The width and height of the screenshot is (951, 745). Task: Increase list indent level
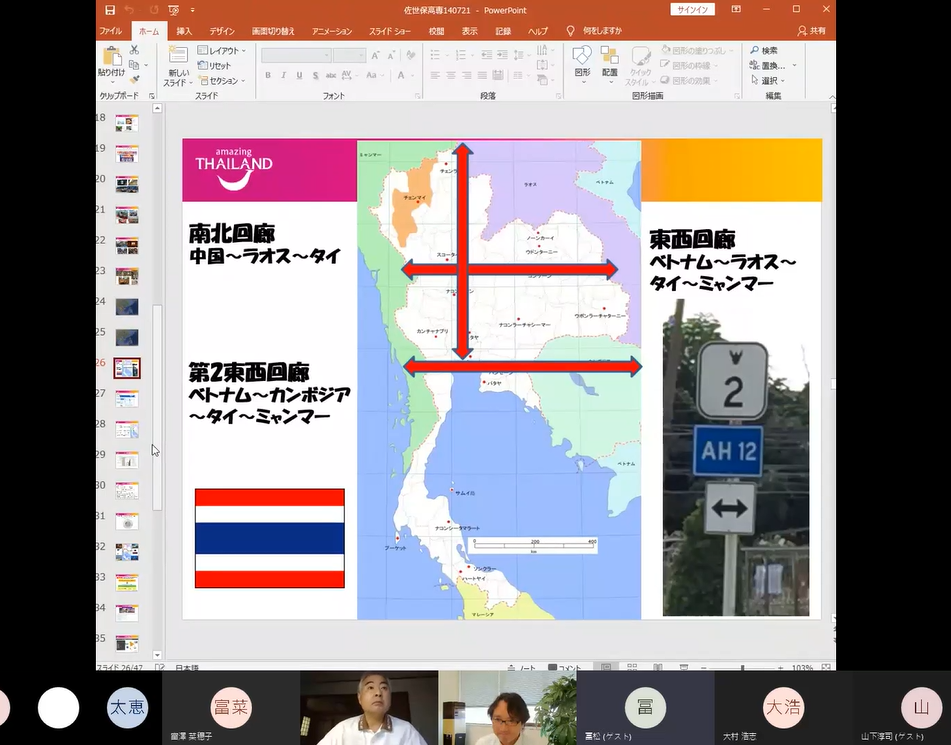point(502,55)
